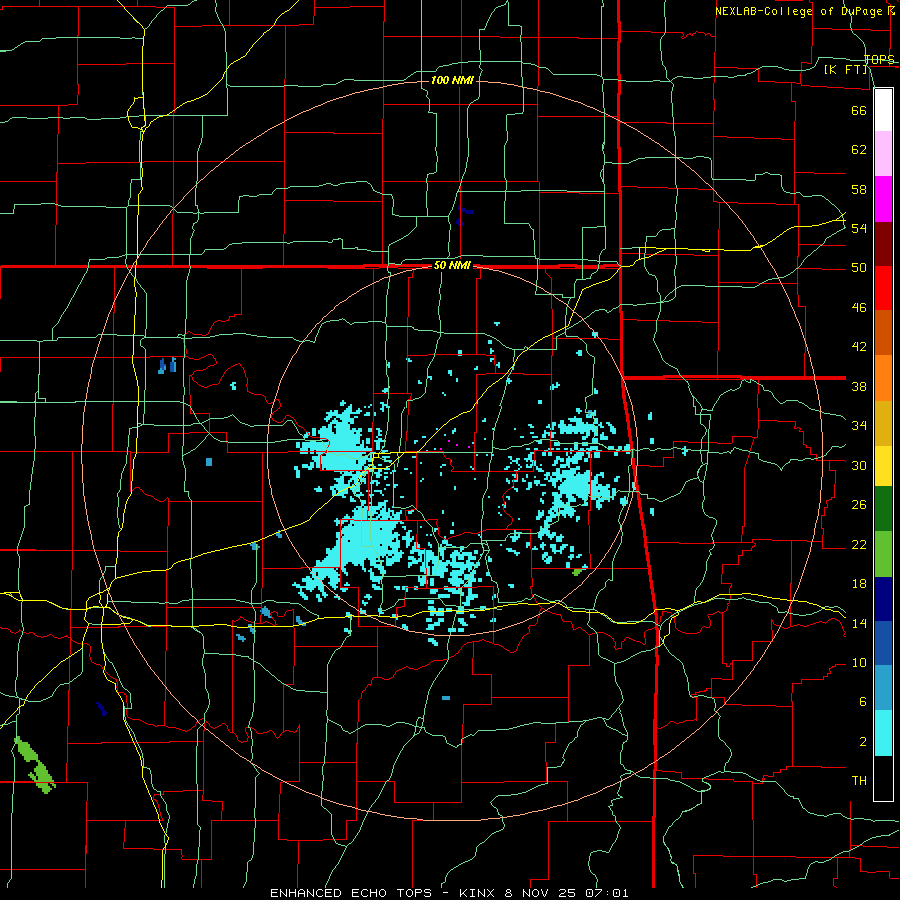Click the 50 NMI range ring label
The image size is (900, 900).
point(452,265)
